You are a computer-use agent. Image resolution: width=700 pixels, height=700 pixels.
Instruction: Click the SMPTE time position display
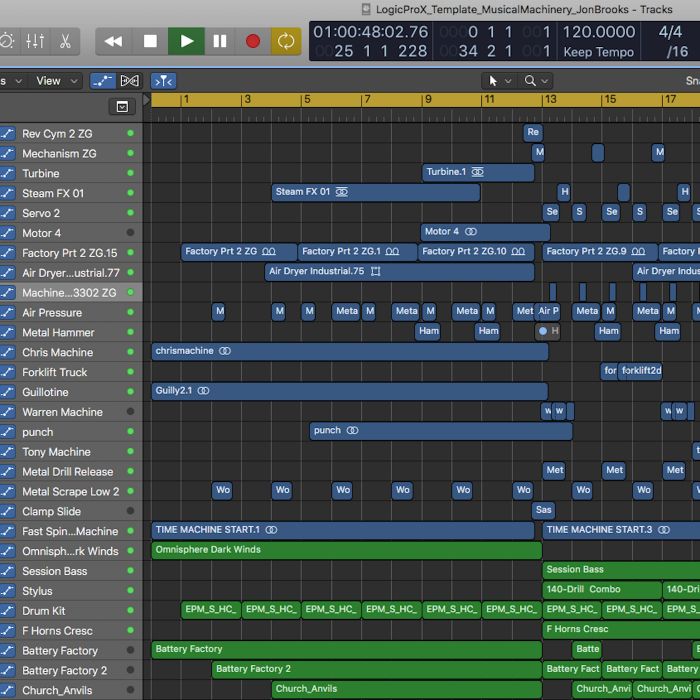pyautogui.click(x=371, y=32)
